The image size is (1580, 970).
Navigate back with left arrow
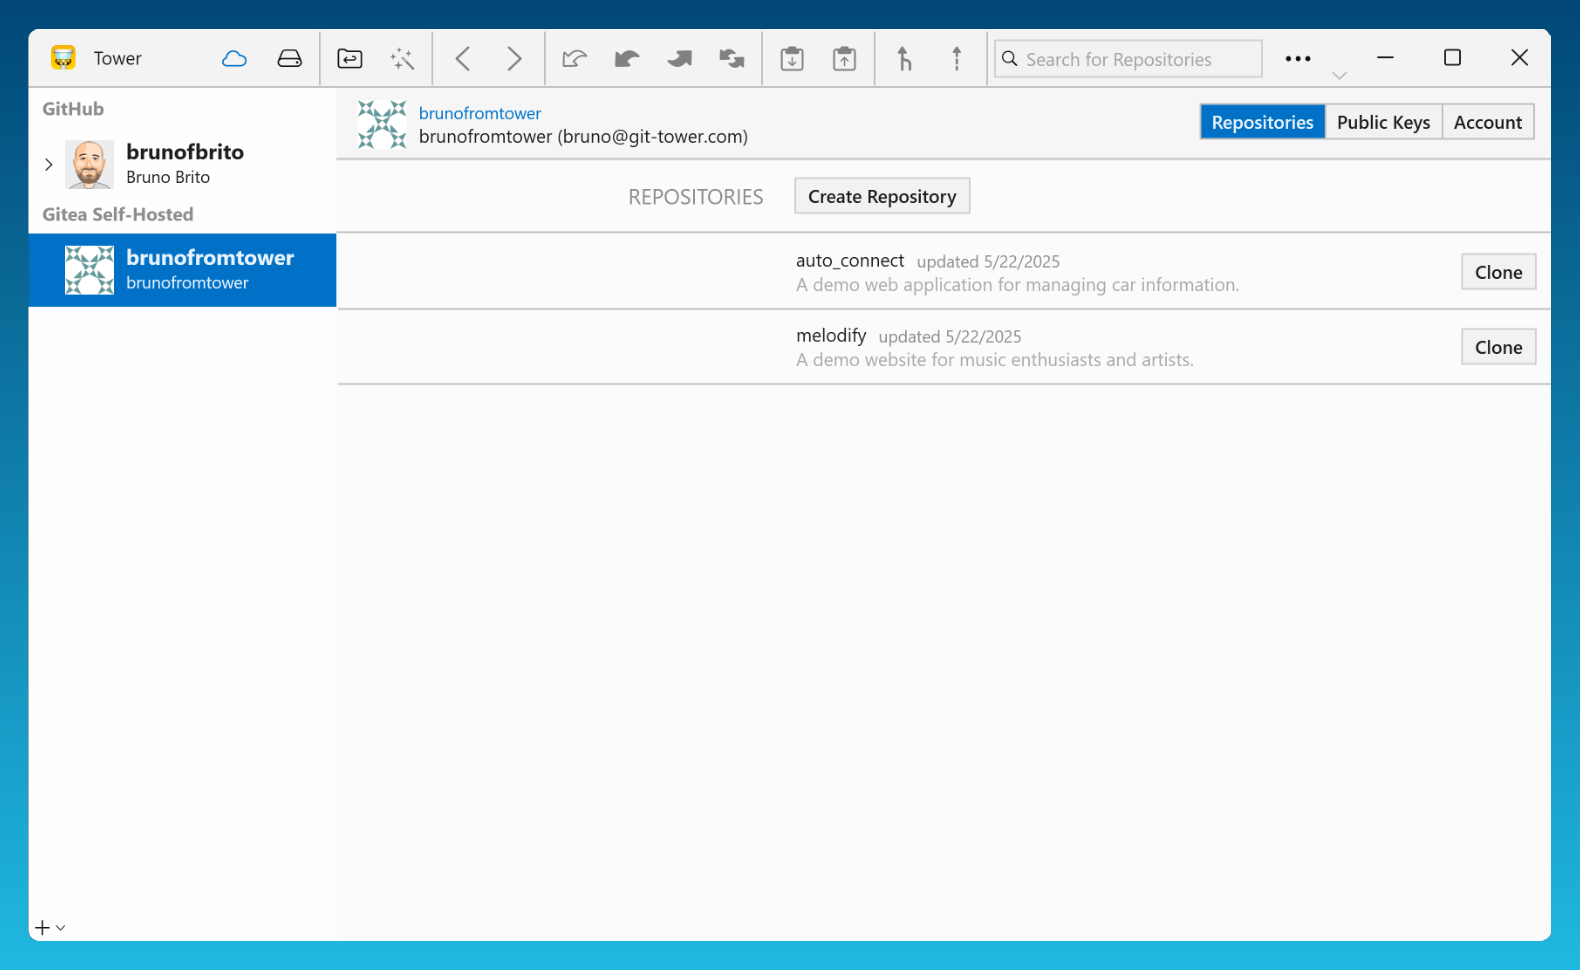click(x=463, y=59)
